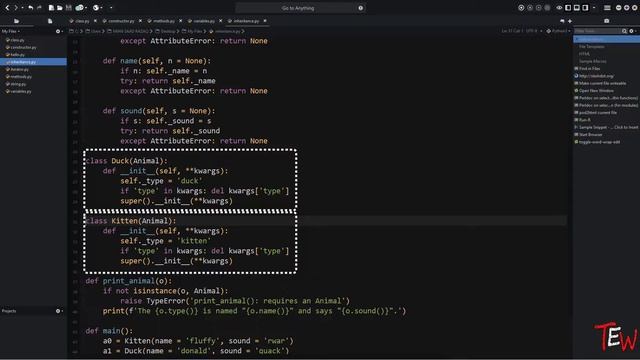Viewport: 640px width, 360px height.
Task: Open the Places folder pane tab
Action: [17, 21]
